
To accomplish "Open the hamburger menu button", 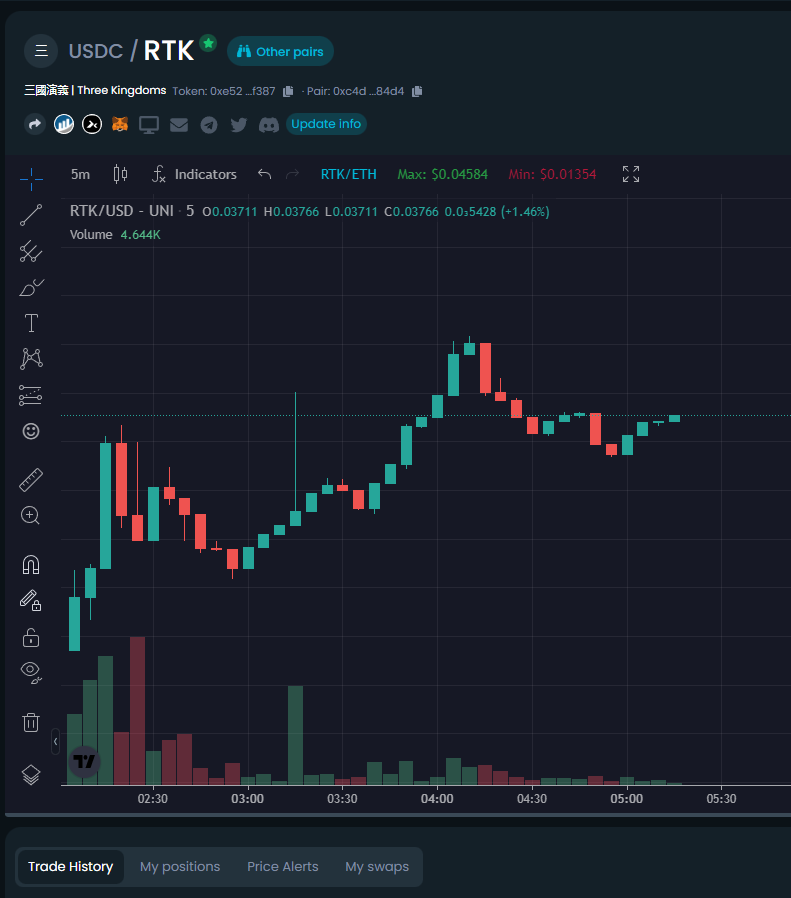I will (x=41, y=51).
